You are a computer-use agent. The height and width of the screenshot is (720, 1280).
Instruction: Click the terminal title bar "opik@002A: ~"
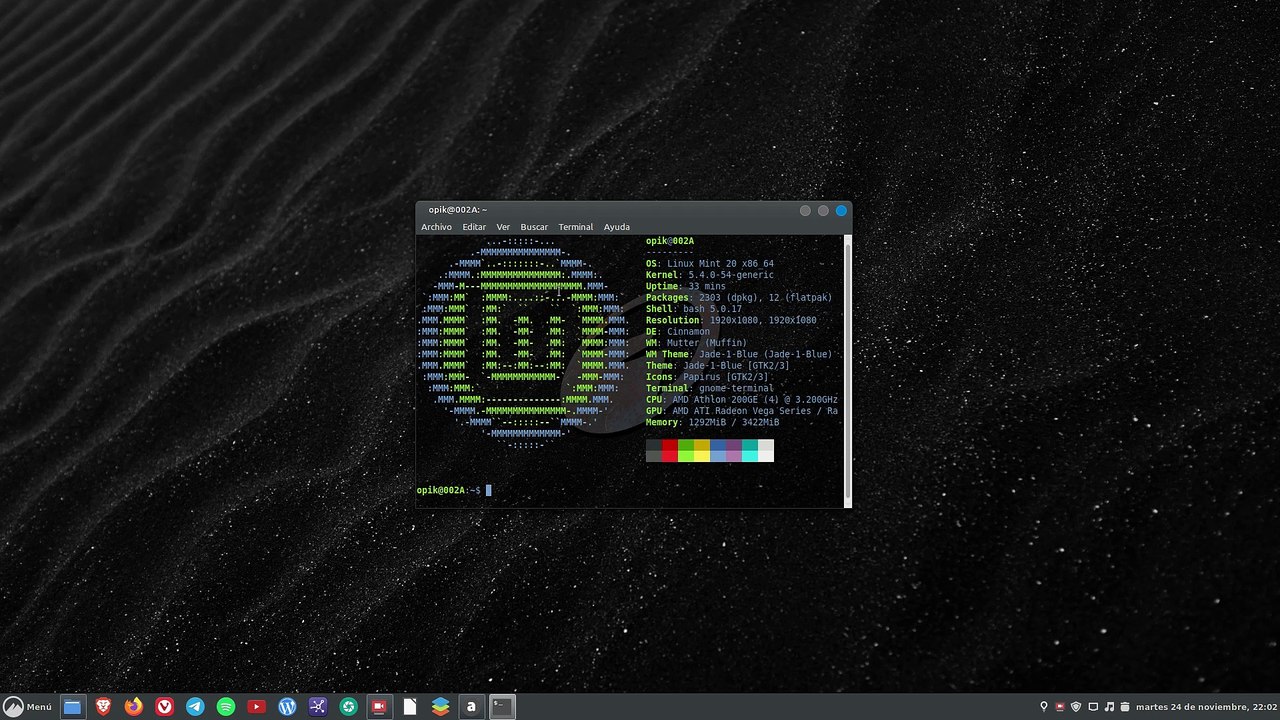pyautogui.click(x=458, y=210)
